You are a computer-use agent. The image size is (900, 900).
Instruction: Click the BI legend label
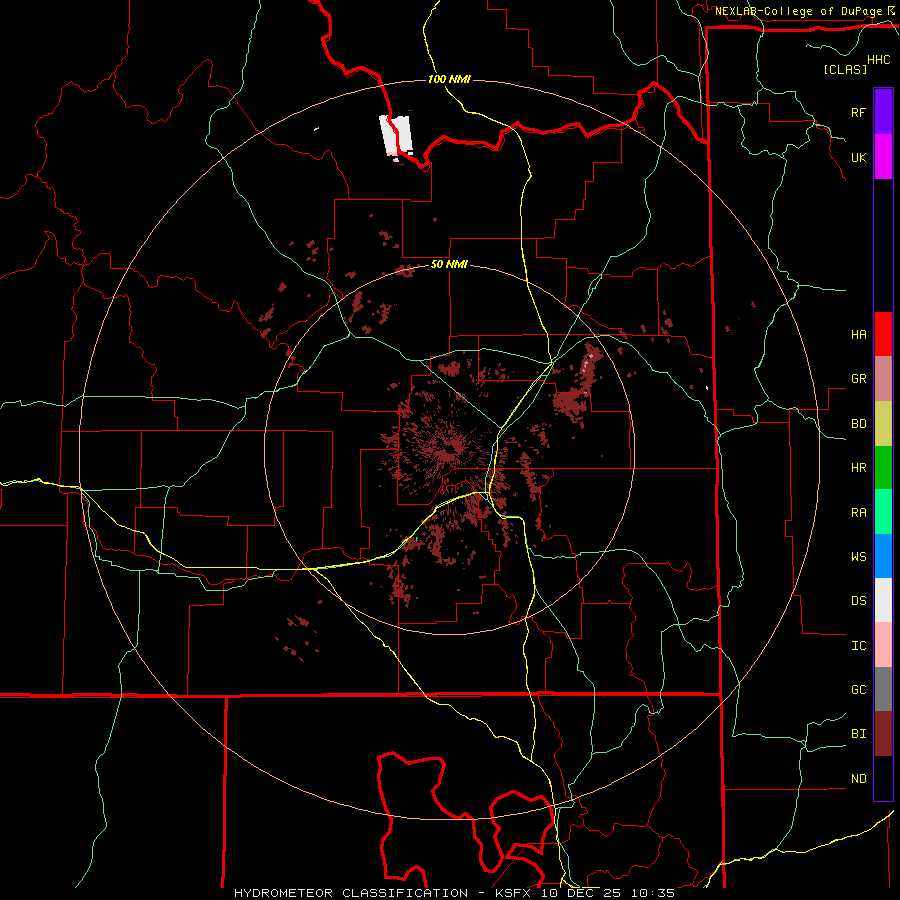point(858,734)
